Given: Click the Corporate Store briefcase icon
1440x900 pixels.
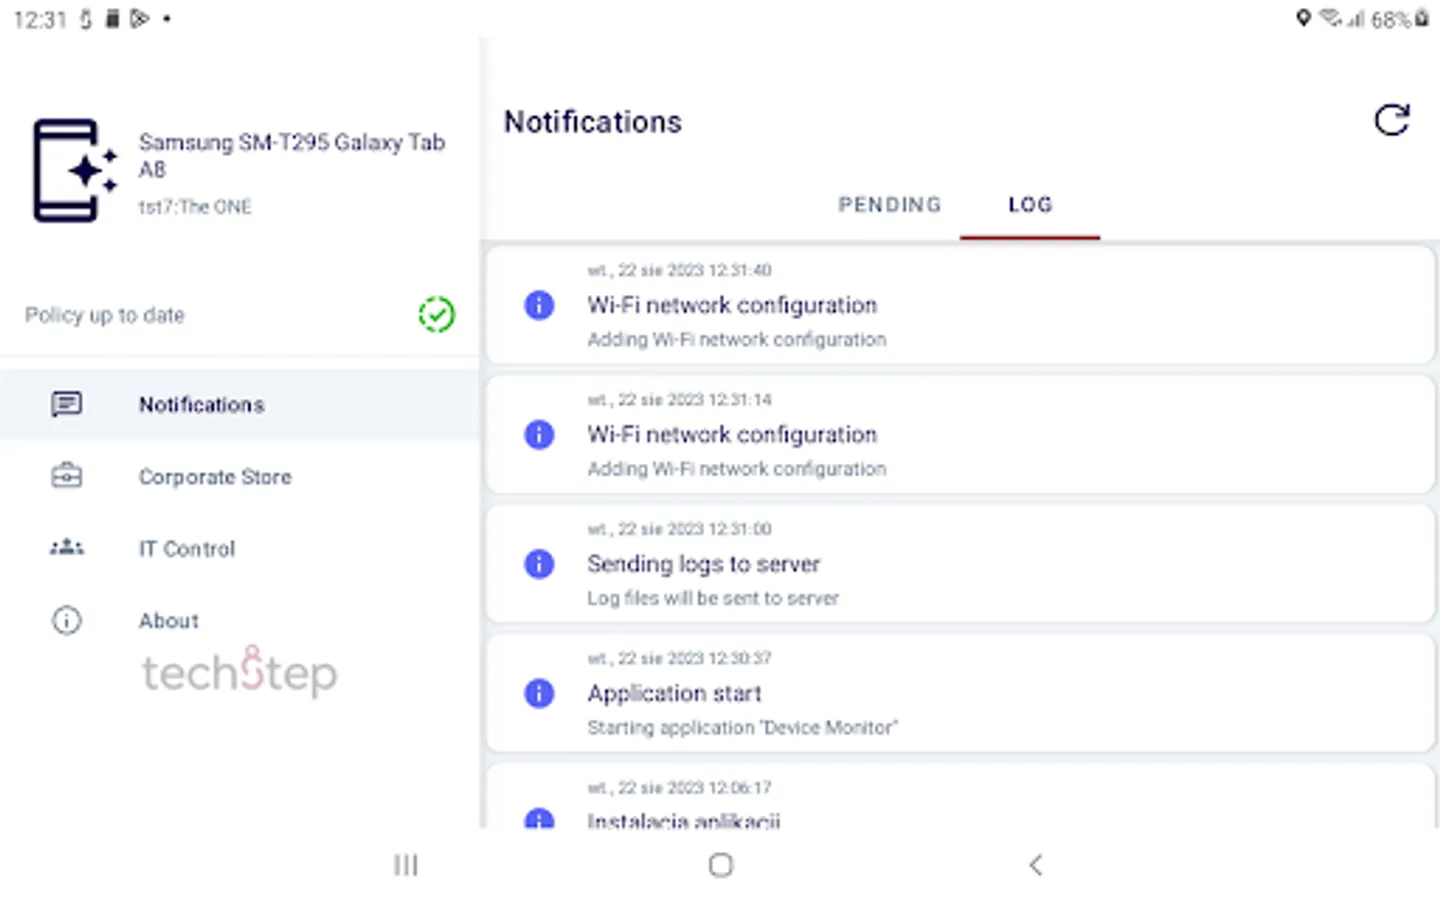Looking at the screenshot, I should pos(67,476).
